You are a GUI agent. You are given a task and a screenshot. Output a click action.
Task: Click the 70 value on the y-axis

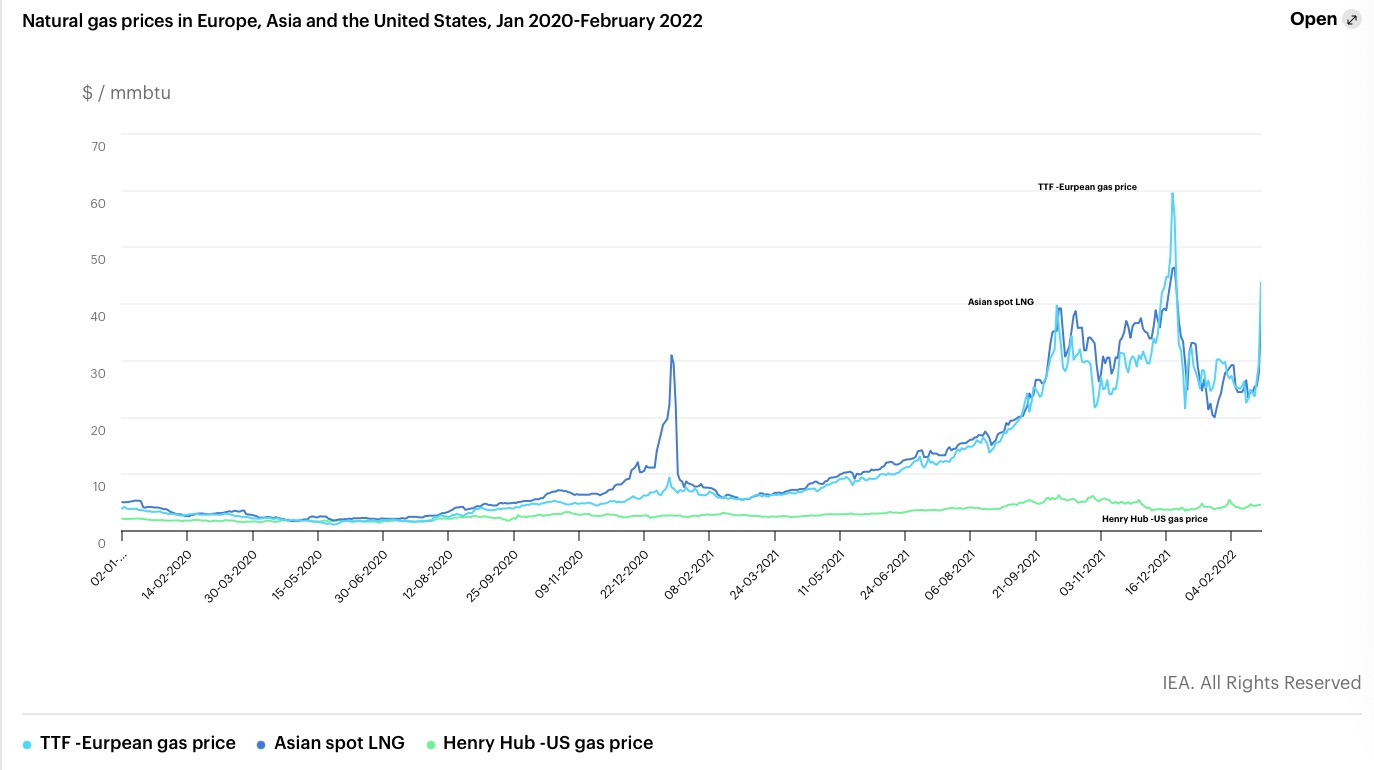click(98, 146)
